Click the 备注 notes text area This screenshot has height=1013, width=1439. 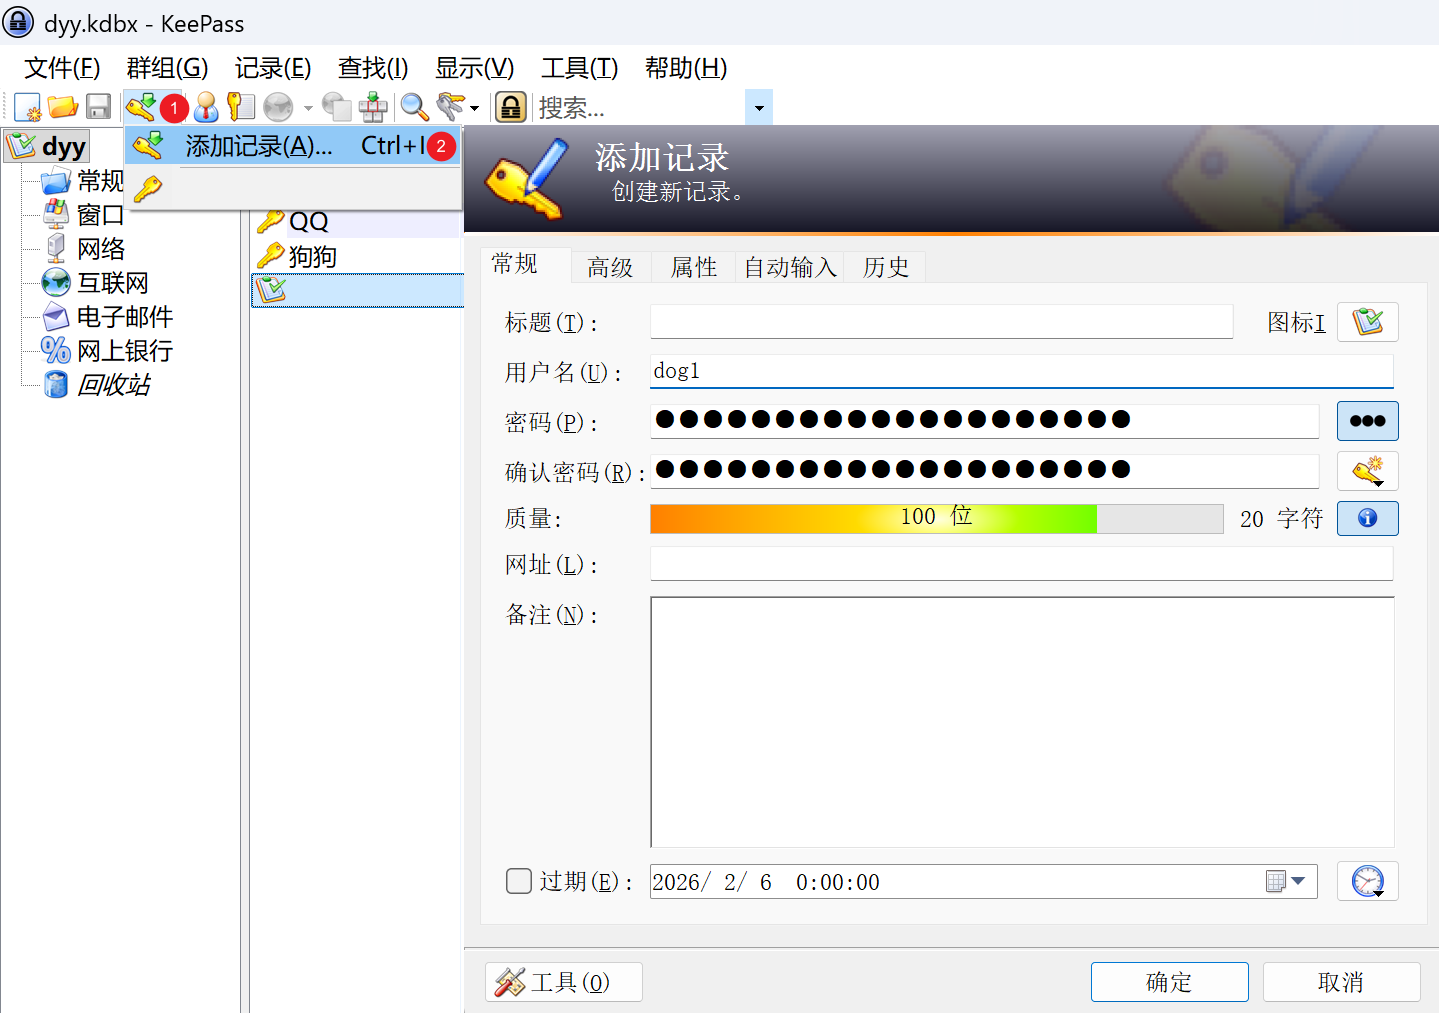(1022, 722)
